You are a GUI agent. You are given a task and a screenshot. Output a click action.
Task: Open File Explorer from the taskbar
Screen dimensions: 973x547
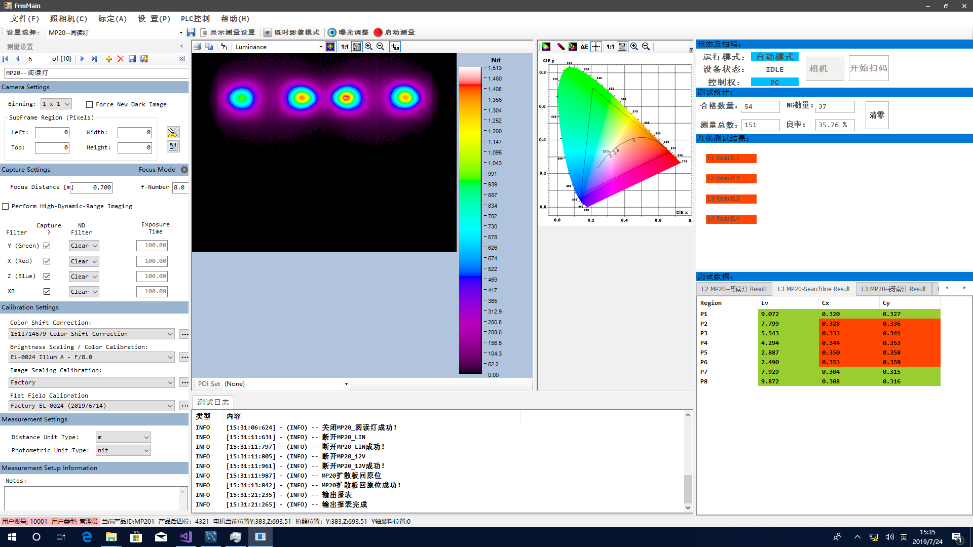(111, 537)
